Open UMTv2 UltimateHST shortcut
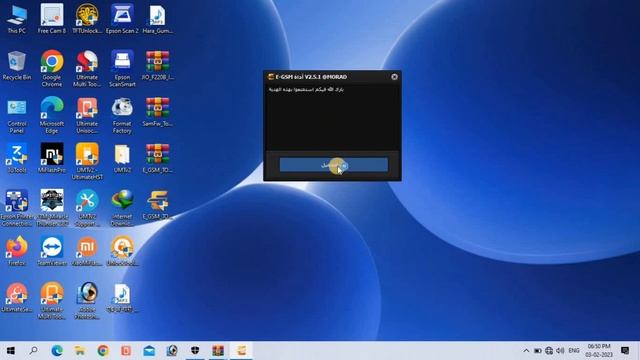The height and width of the screenshot is (360, 640). tap(87, 162)
